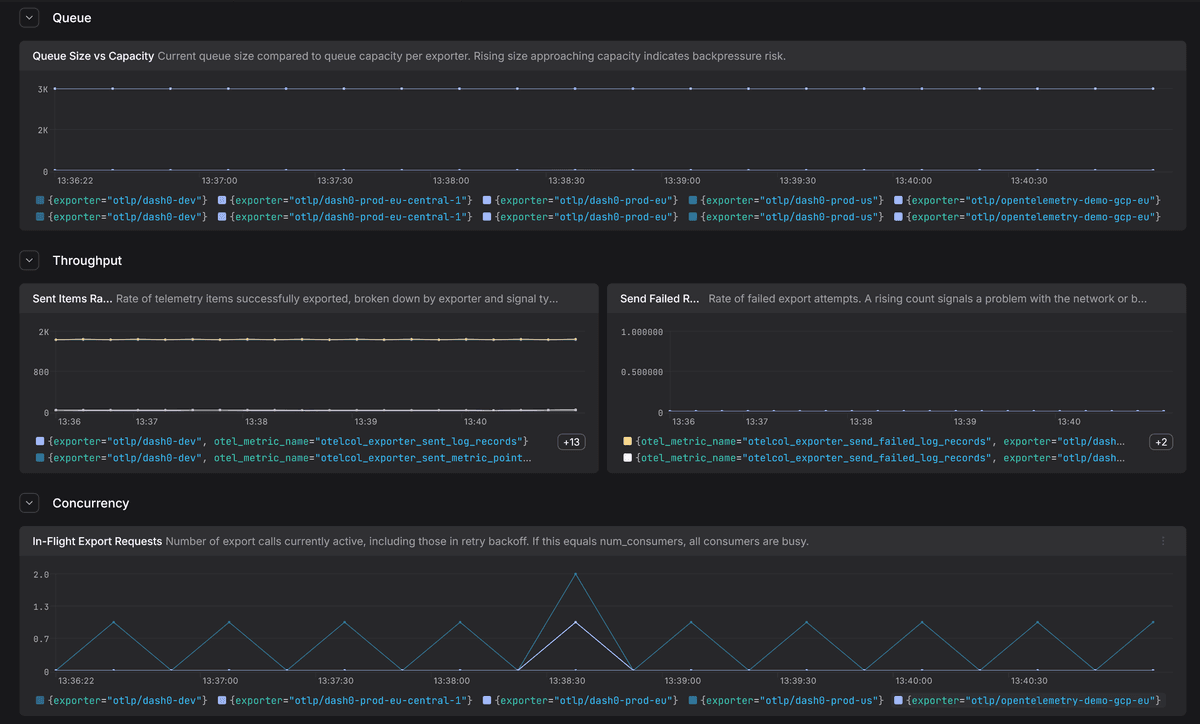Click the white send_failed_log_records legend swatch
The height and width of the screenshot is (724, 1200).
[x=627, y=458]
